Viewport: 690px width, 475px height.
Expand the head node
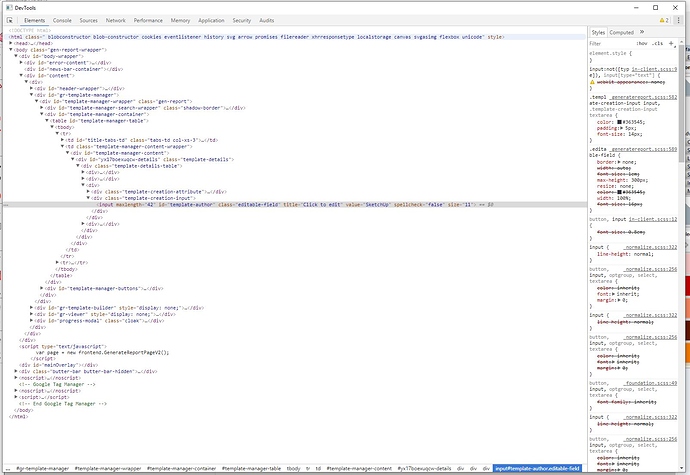click(11, 43)
